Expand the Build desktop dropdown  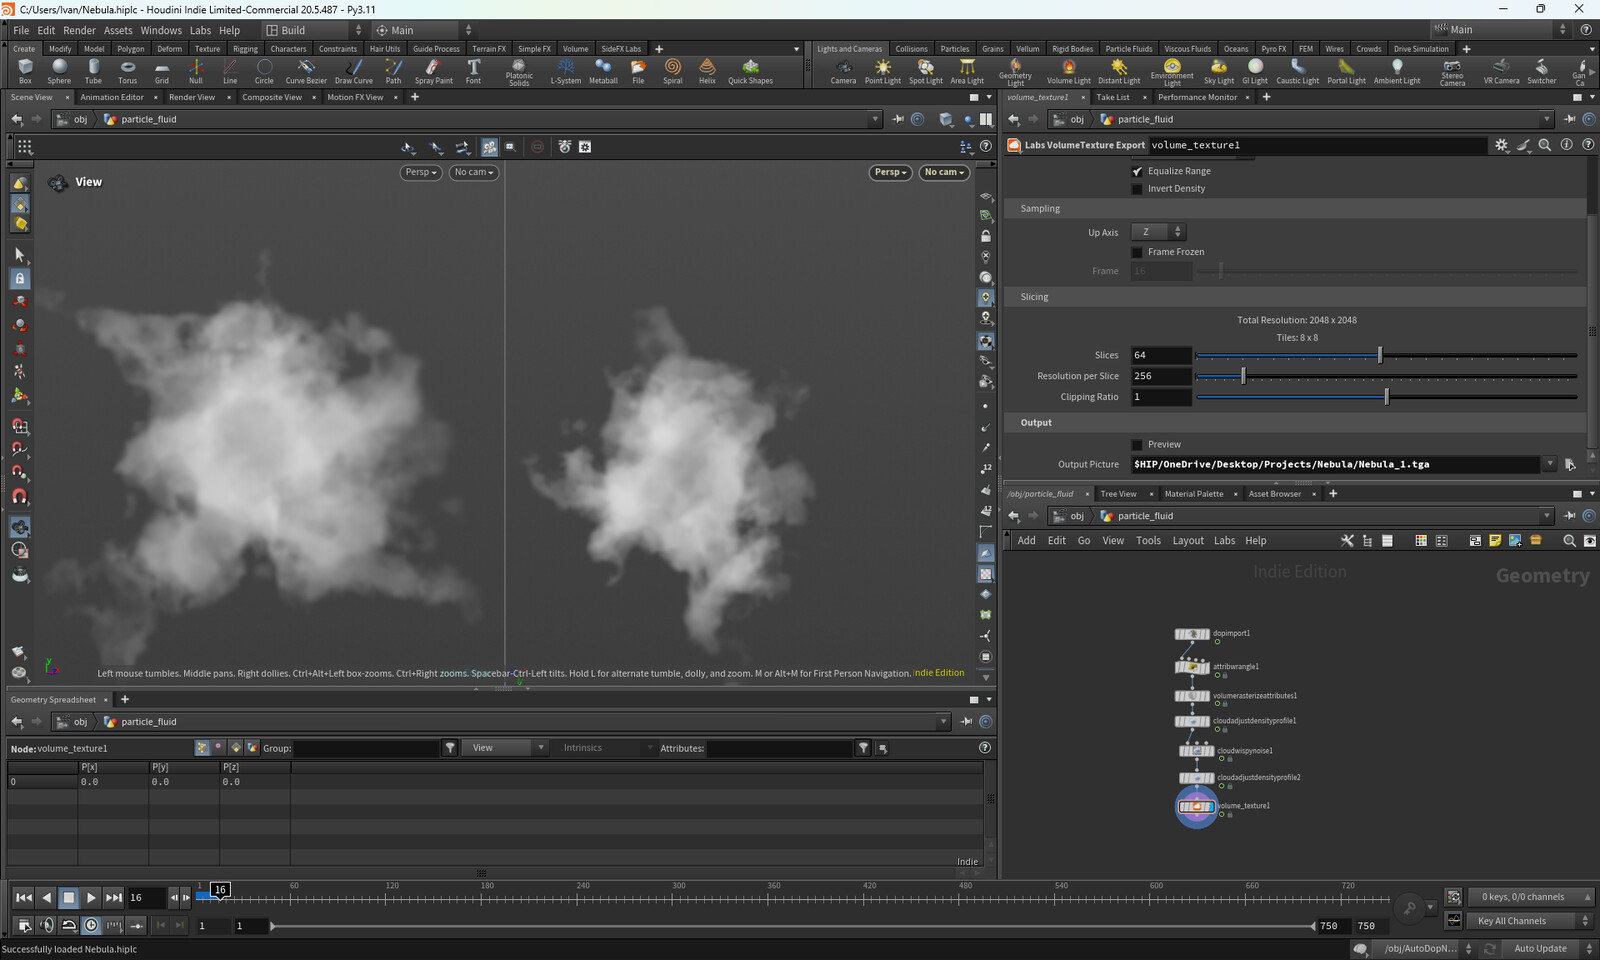pyautogui.click(x=314, y=30)
